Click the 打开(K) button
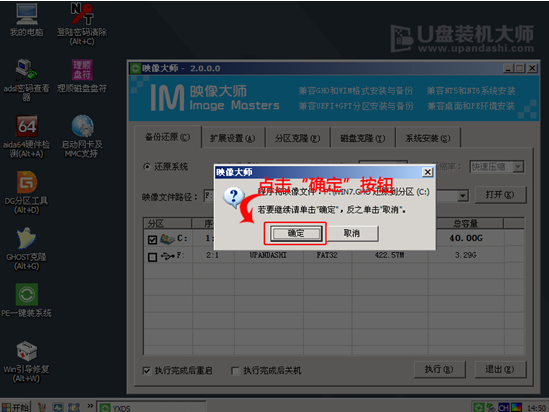This screenshot has height=412, width=549. click(500, 195)
